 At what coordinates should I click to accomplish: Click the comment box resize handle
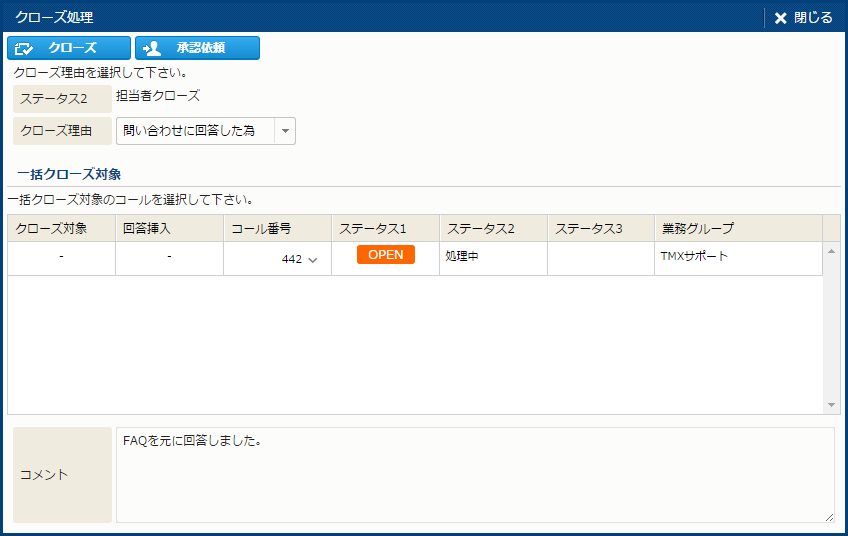[829, 517]
